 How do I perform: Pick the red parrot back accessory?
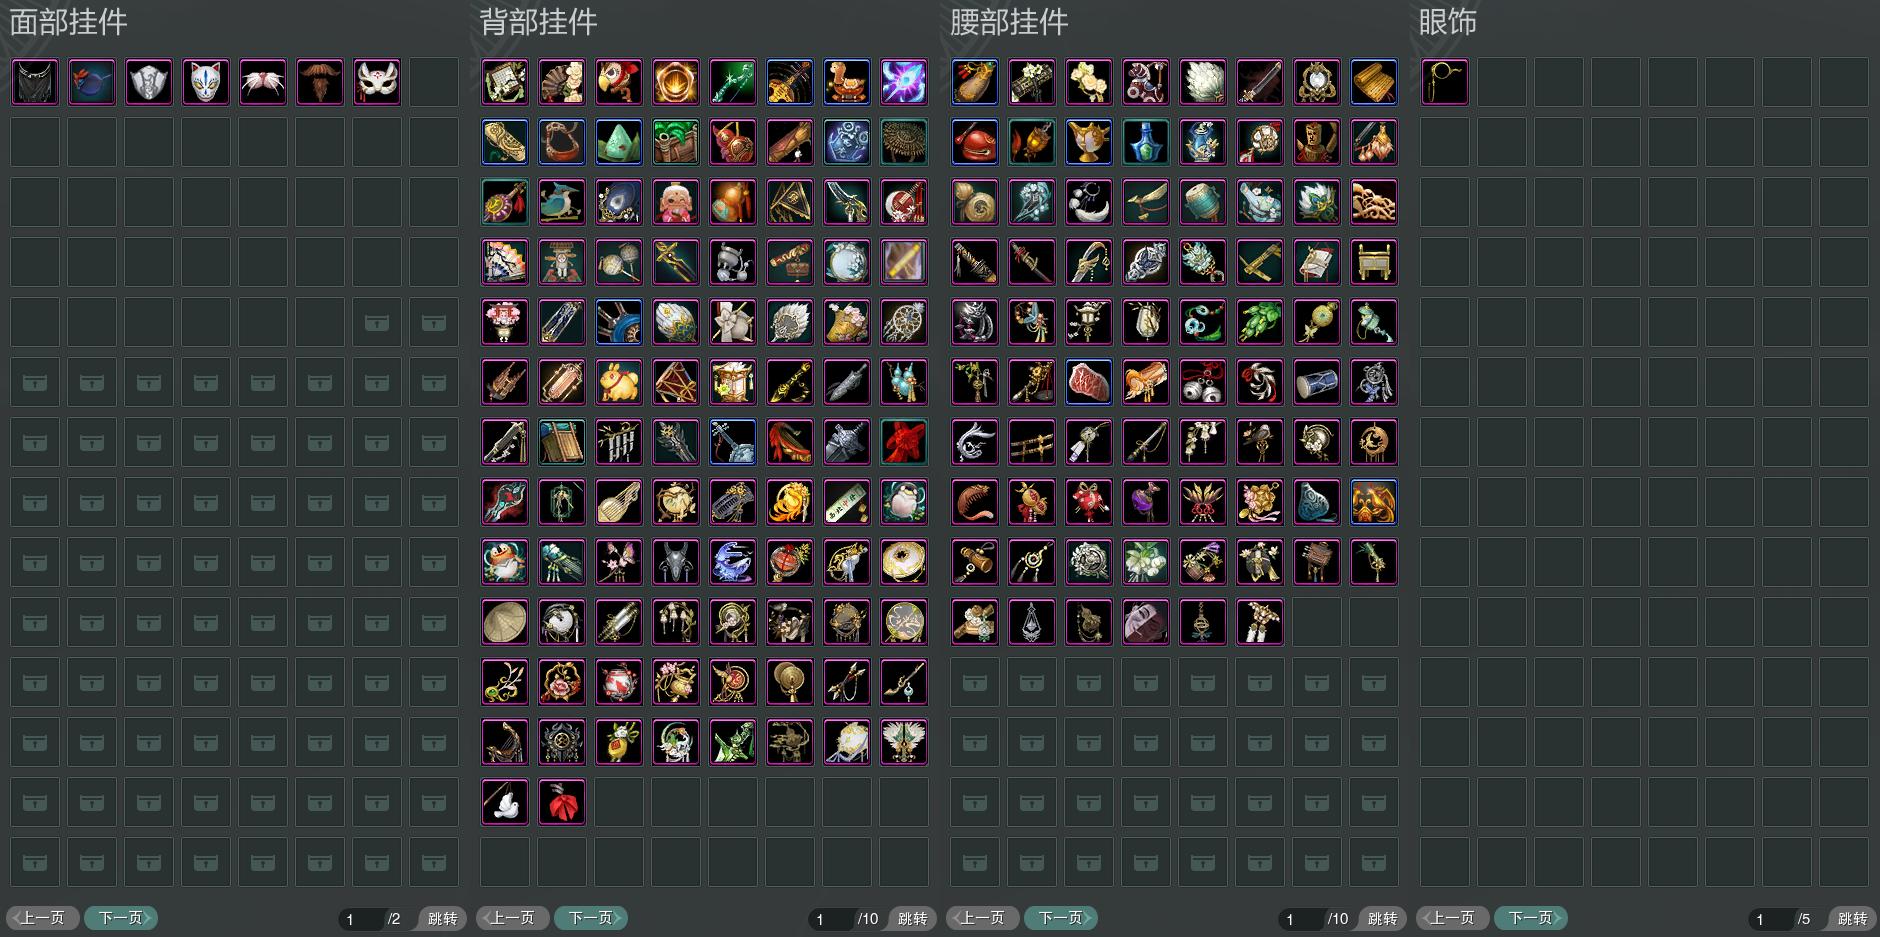[x=619, y=82]
